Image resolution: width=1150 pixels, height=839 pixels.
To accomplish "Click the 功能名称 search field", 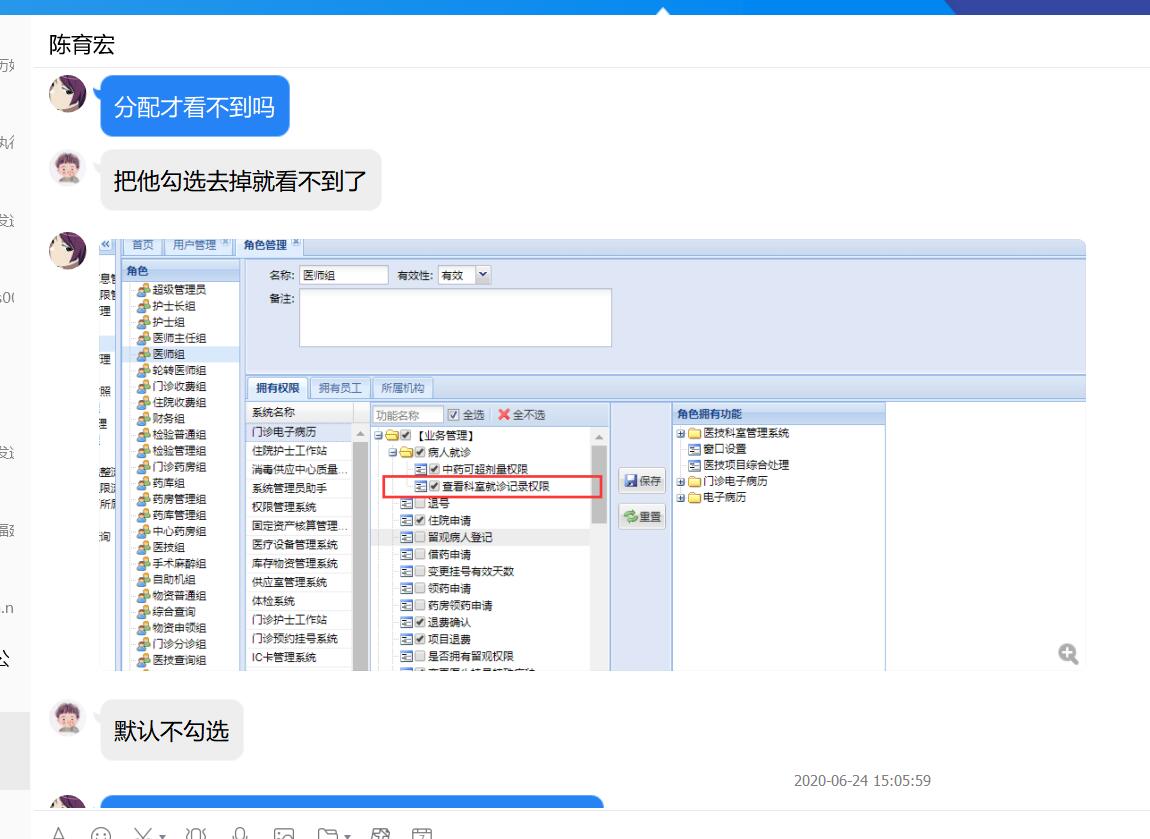I will click(408, 415).
